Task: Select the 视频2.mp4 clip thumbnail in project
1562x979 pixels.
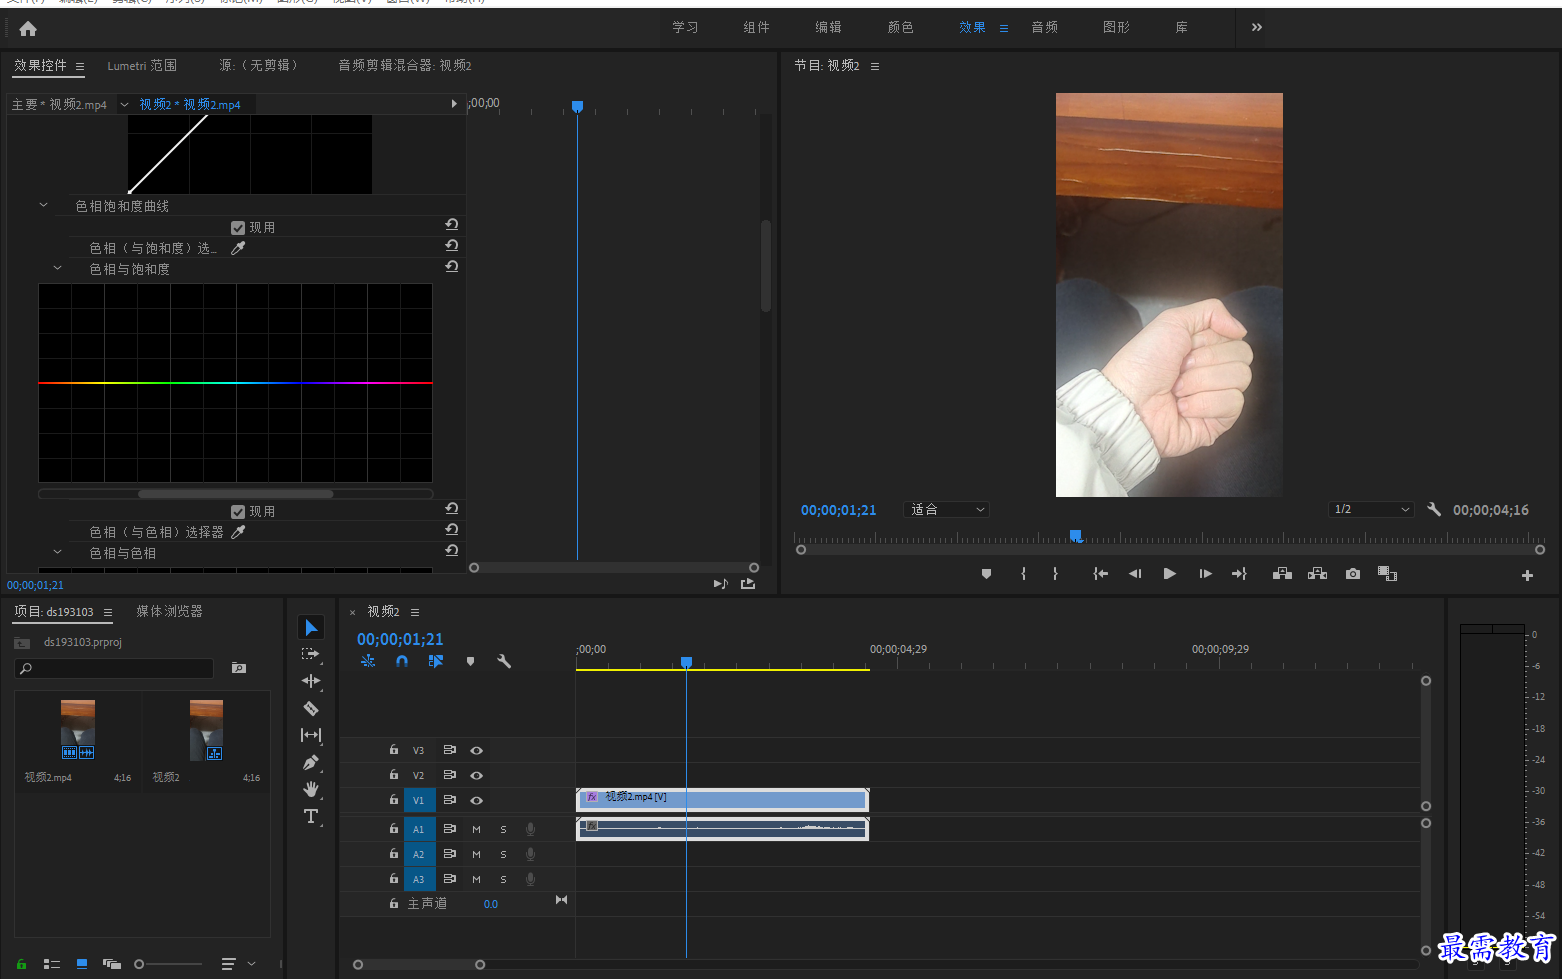Action: pos(78,729)
